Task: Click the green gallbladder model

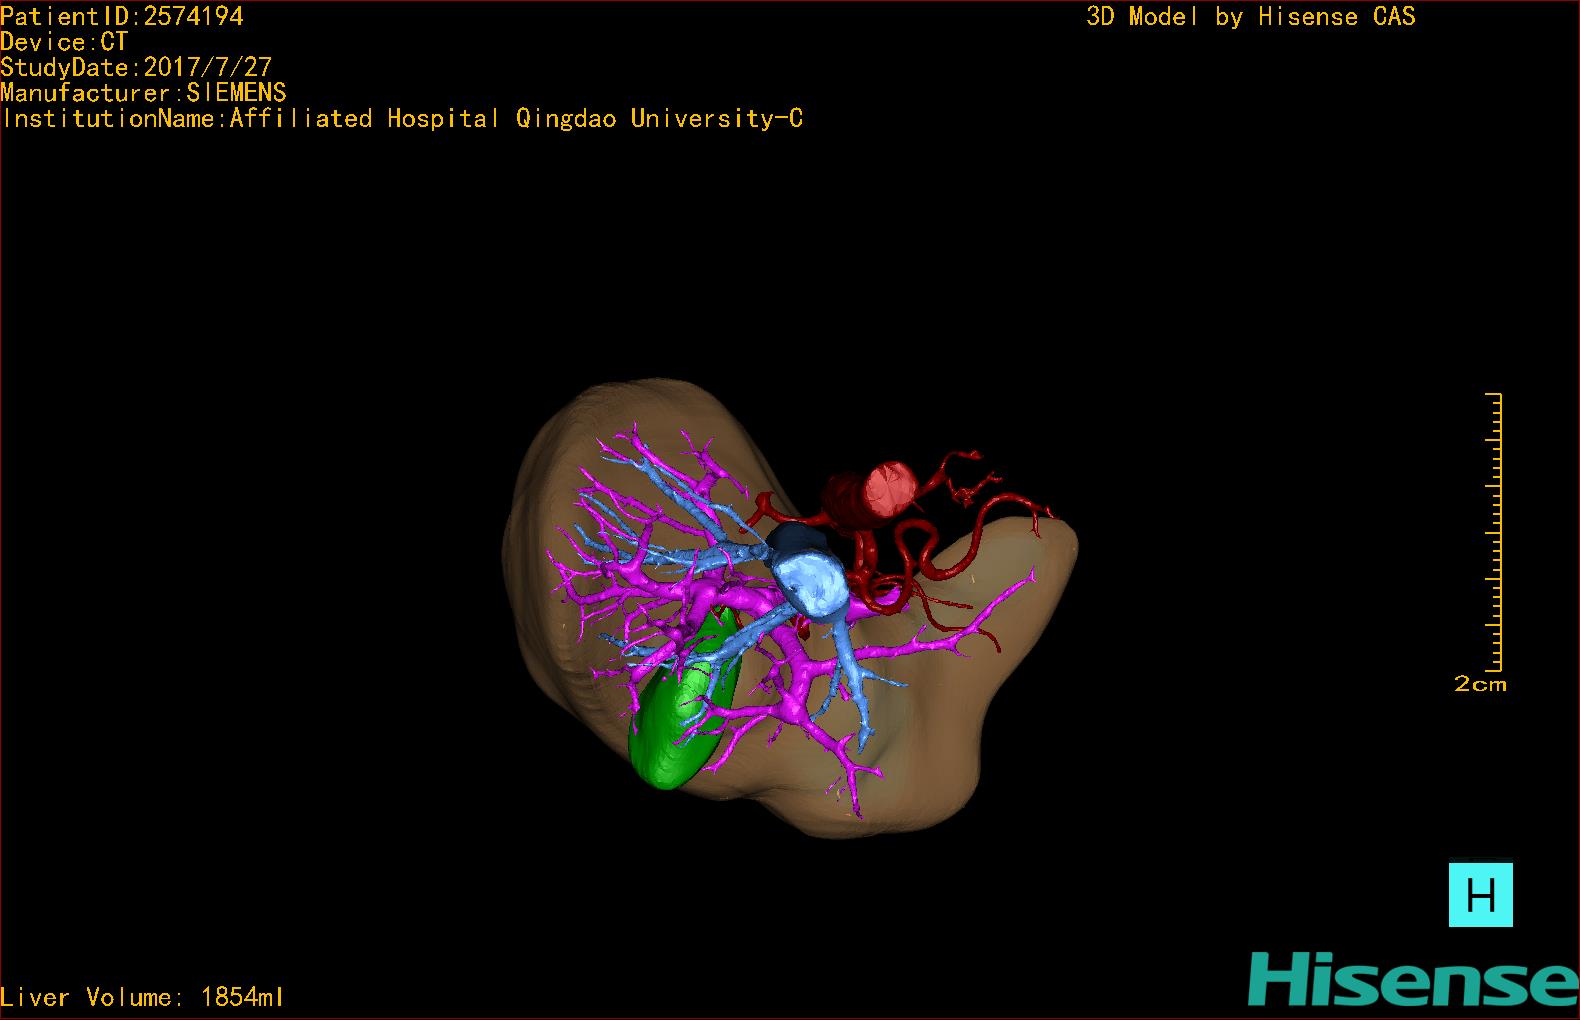Action: coord(684,701)
